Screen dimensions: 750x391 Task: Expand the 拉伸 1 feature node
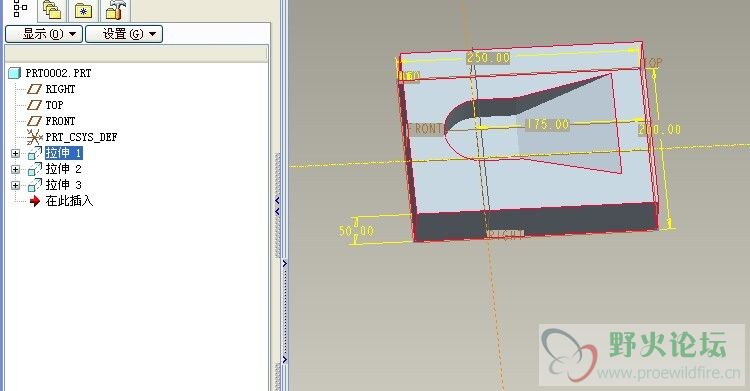point(15,153)
